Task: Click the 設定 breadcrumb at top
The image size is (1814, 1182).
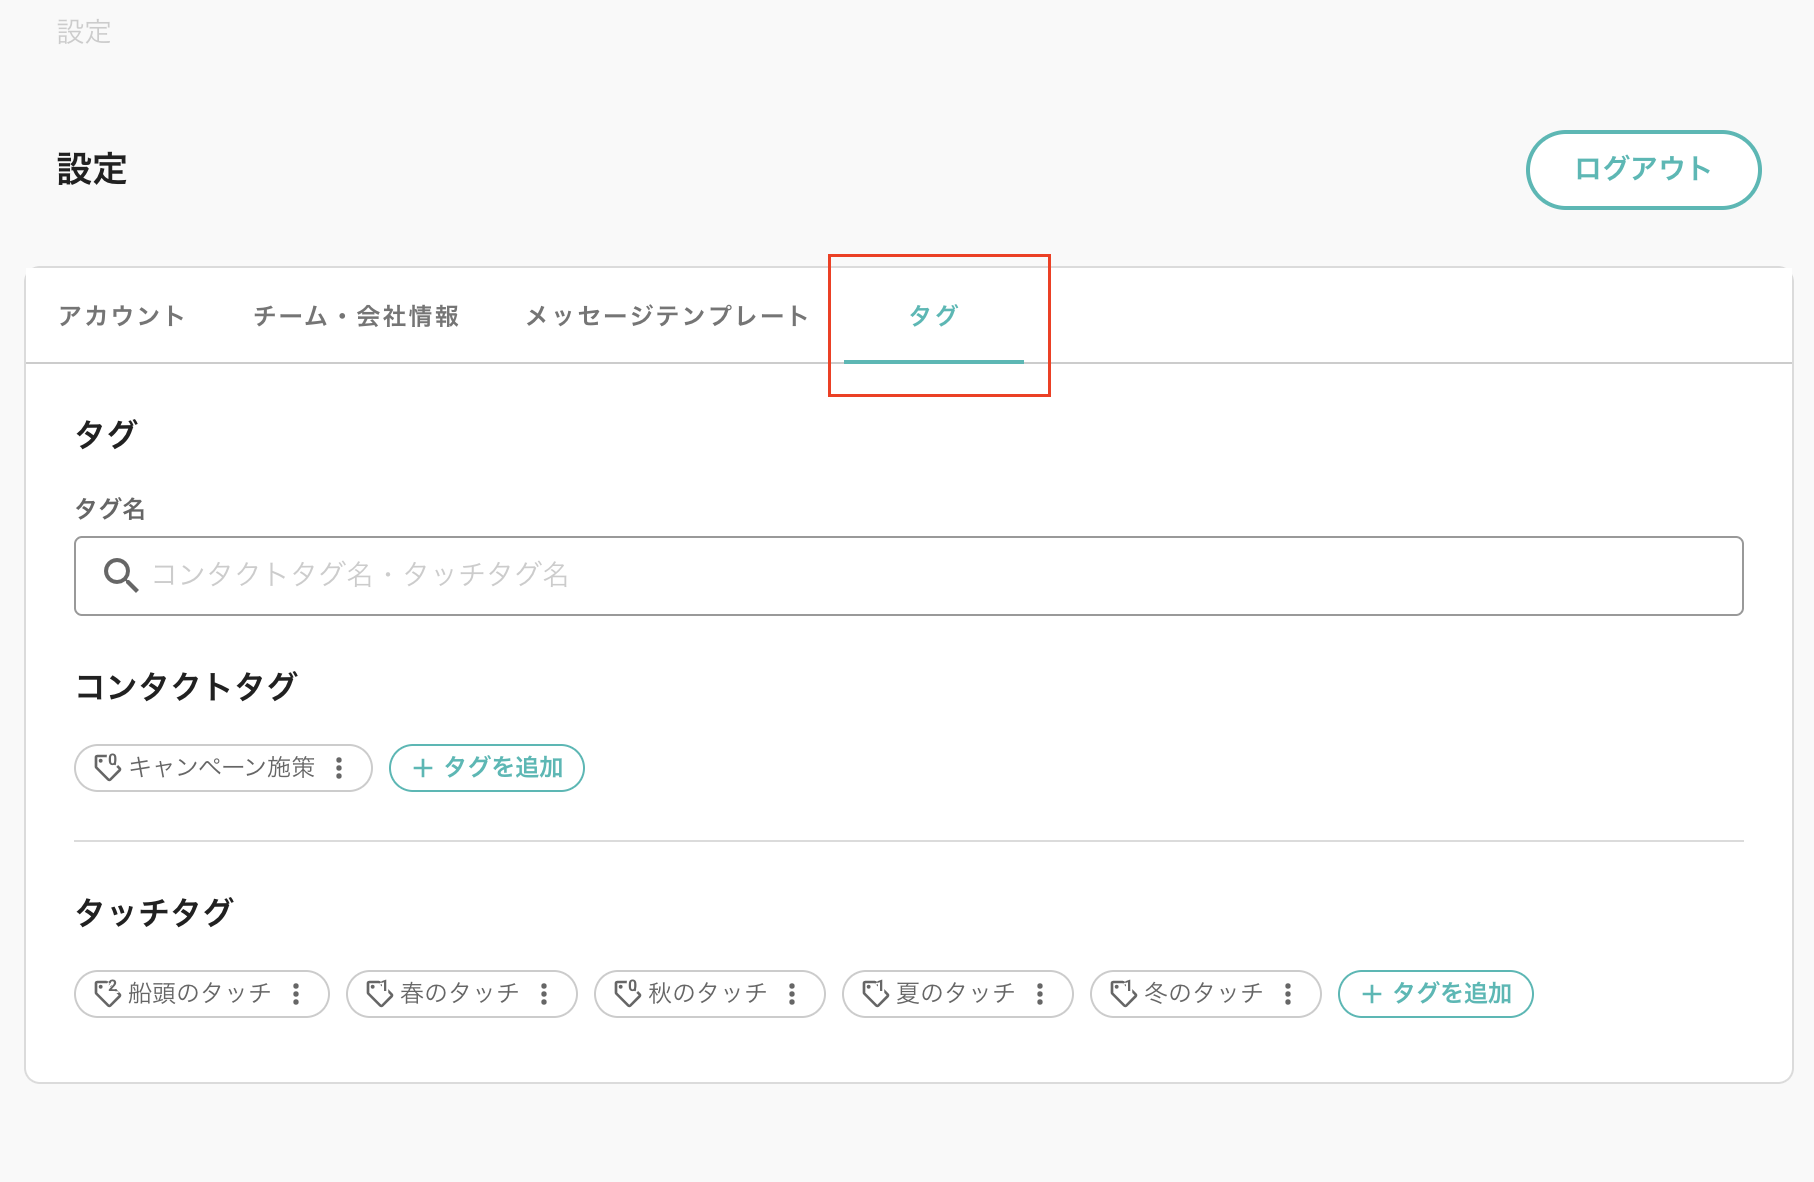Action: [84, 32]
